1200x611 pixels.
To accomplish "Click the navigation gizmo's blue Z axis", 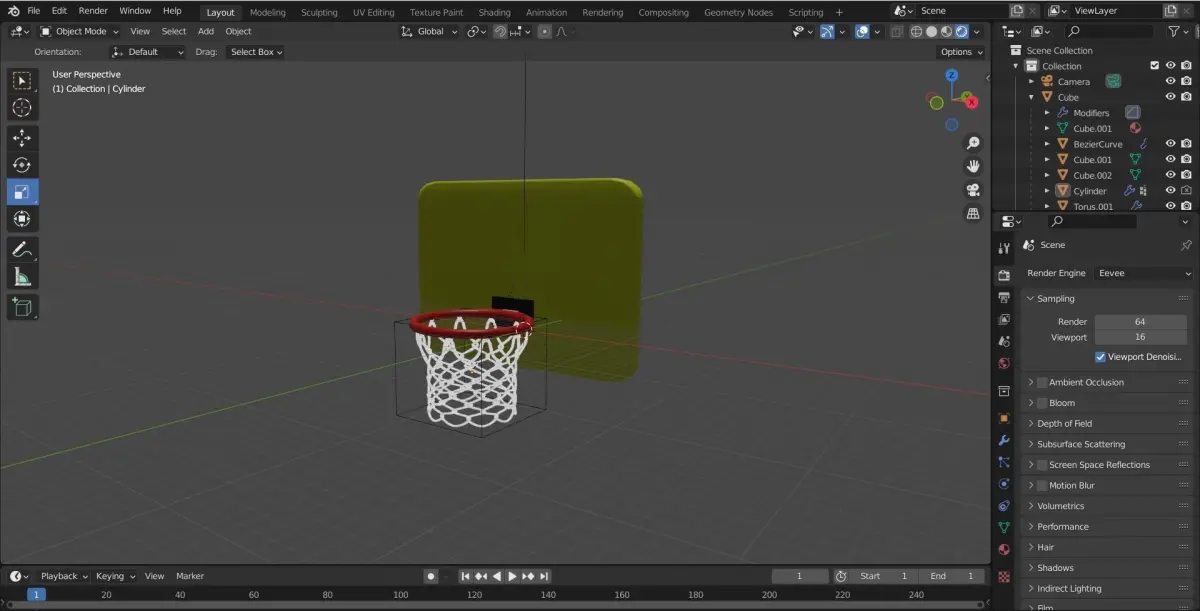I will (x=952, y=75).
